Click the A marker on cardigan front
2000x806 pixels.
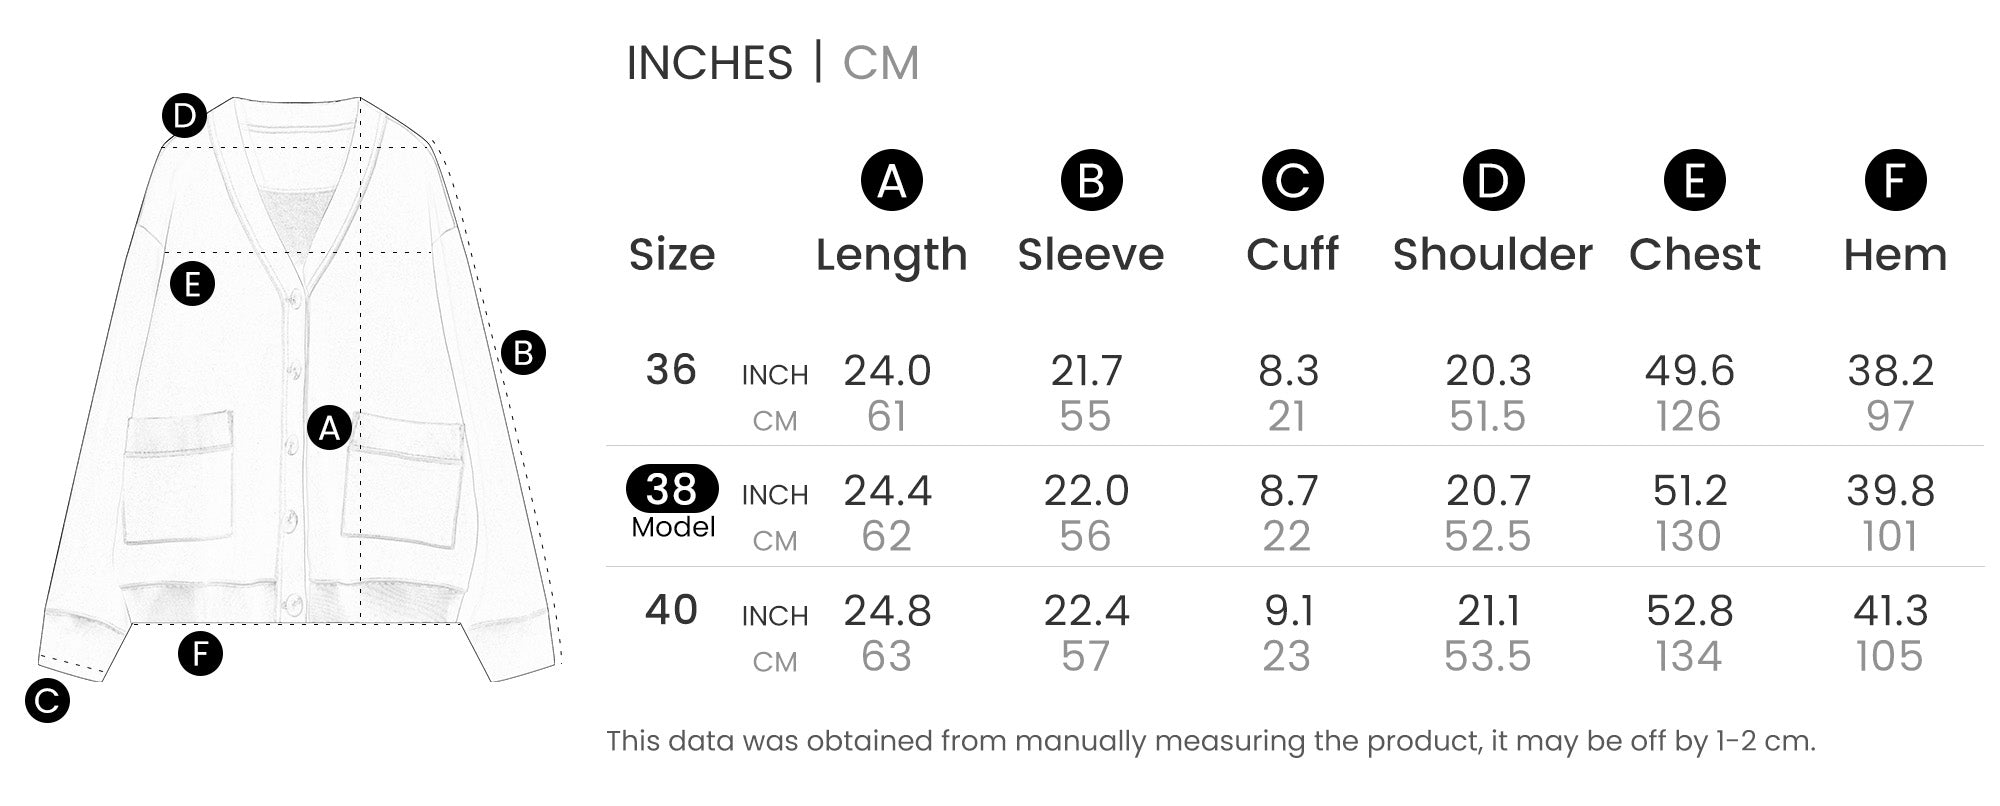coord(329,428)
